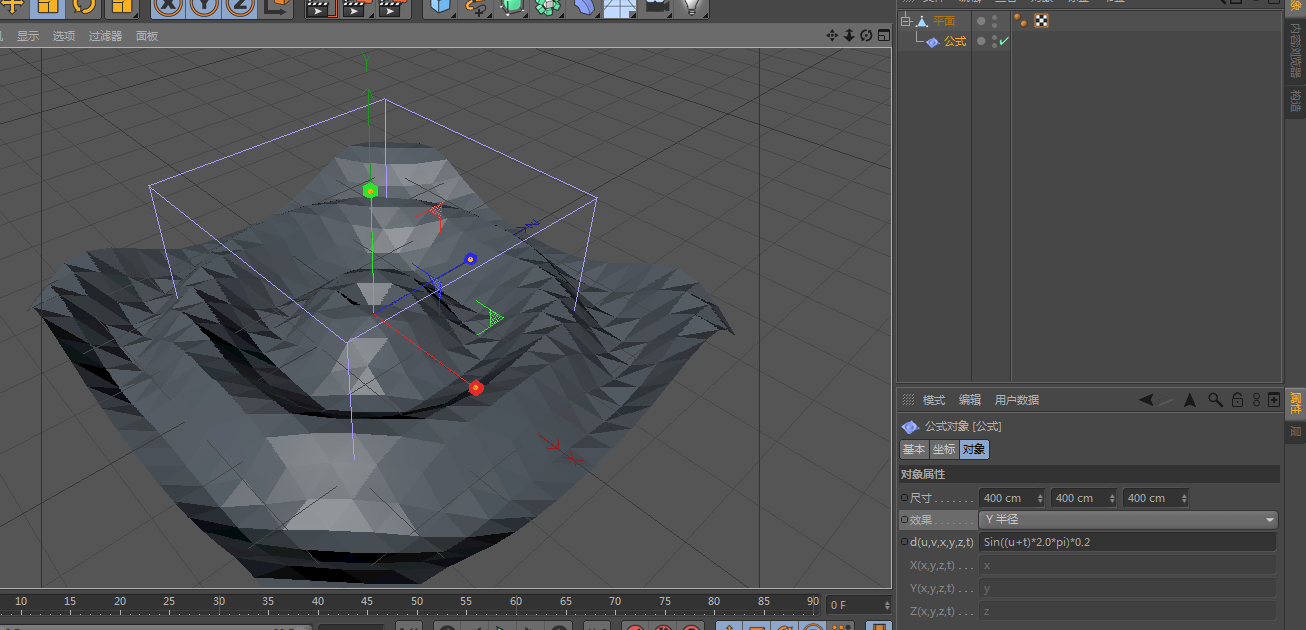Toggle the X-axis lock button
1306x630 pixels.
170,7
